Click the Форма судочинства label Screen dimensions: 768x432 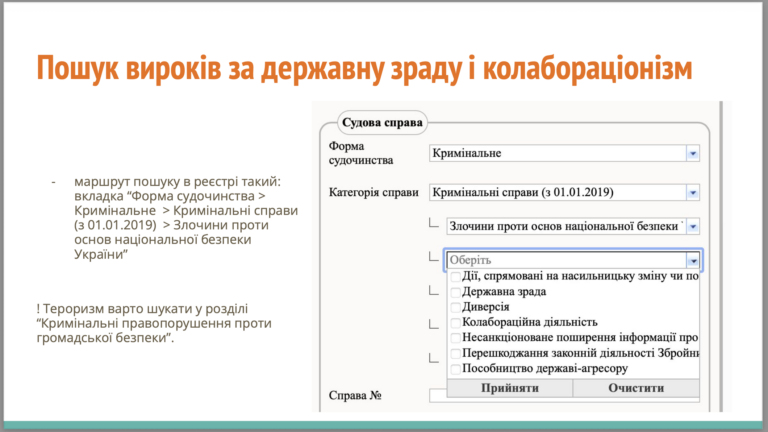361,153
